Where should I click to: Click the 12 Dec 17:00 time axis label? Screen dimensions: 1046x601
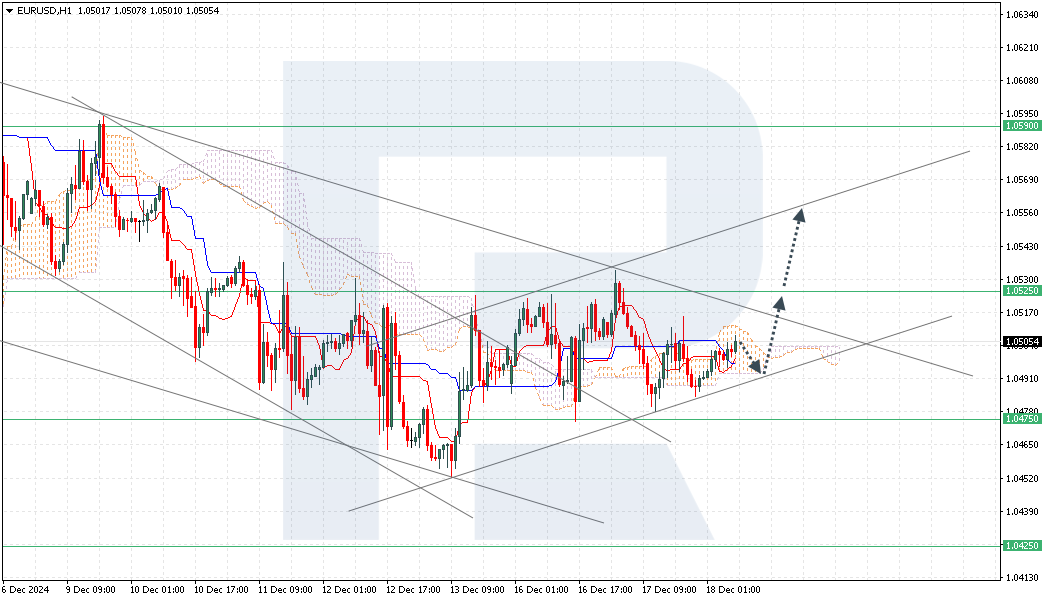tap(414, 590)
